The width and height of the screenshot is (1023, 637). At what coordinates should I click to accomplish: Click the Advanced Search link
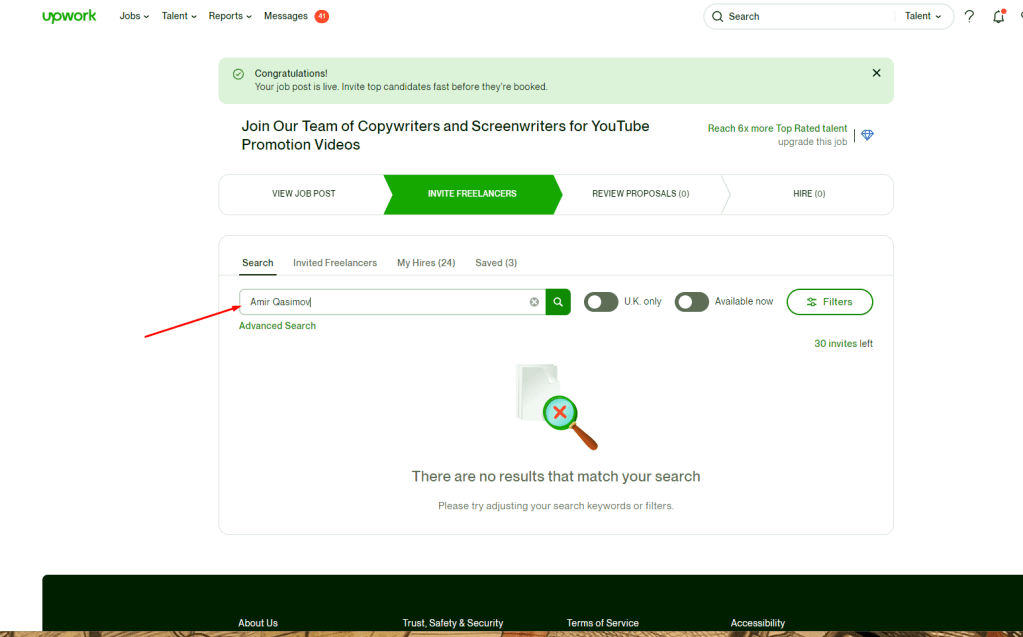277,326
